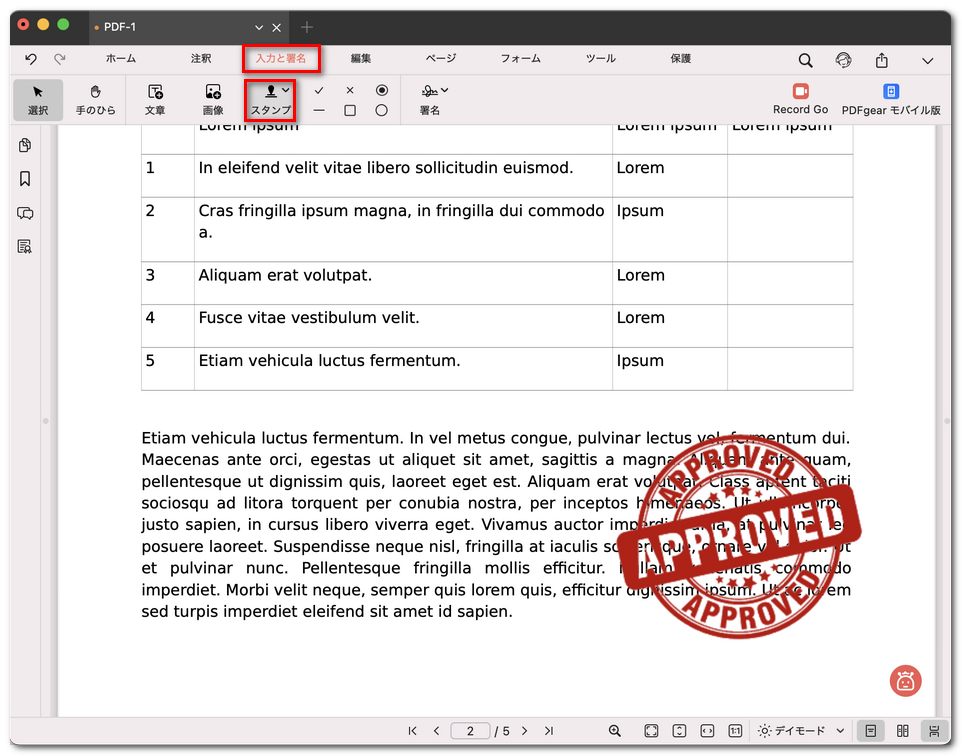The width and height of the screenshot is (962, 756).
Task: Click the share icon in the top bar
Action: (881, 61)
